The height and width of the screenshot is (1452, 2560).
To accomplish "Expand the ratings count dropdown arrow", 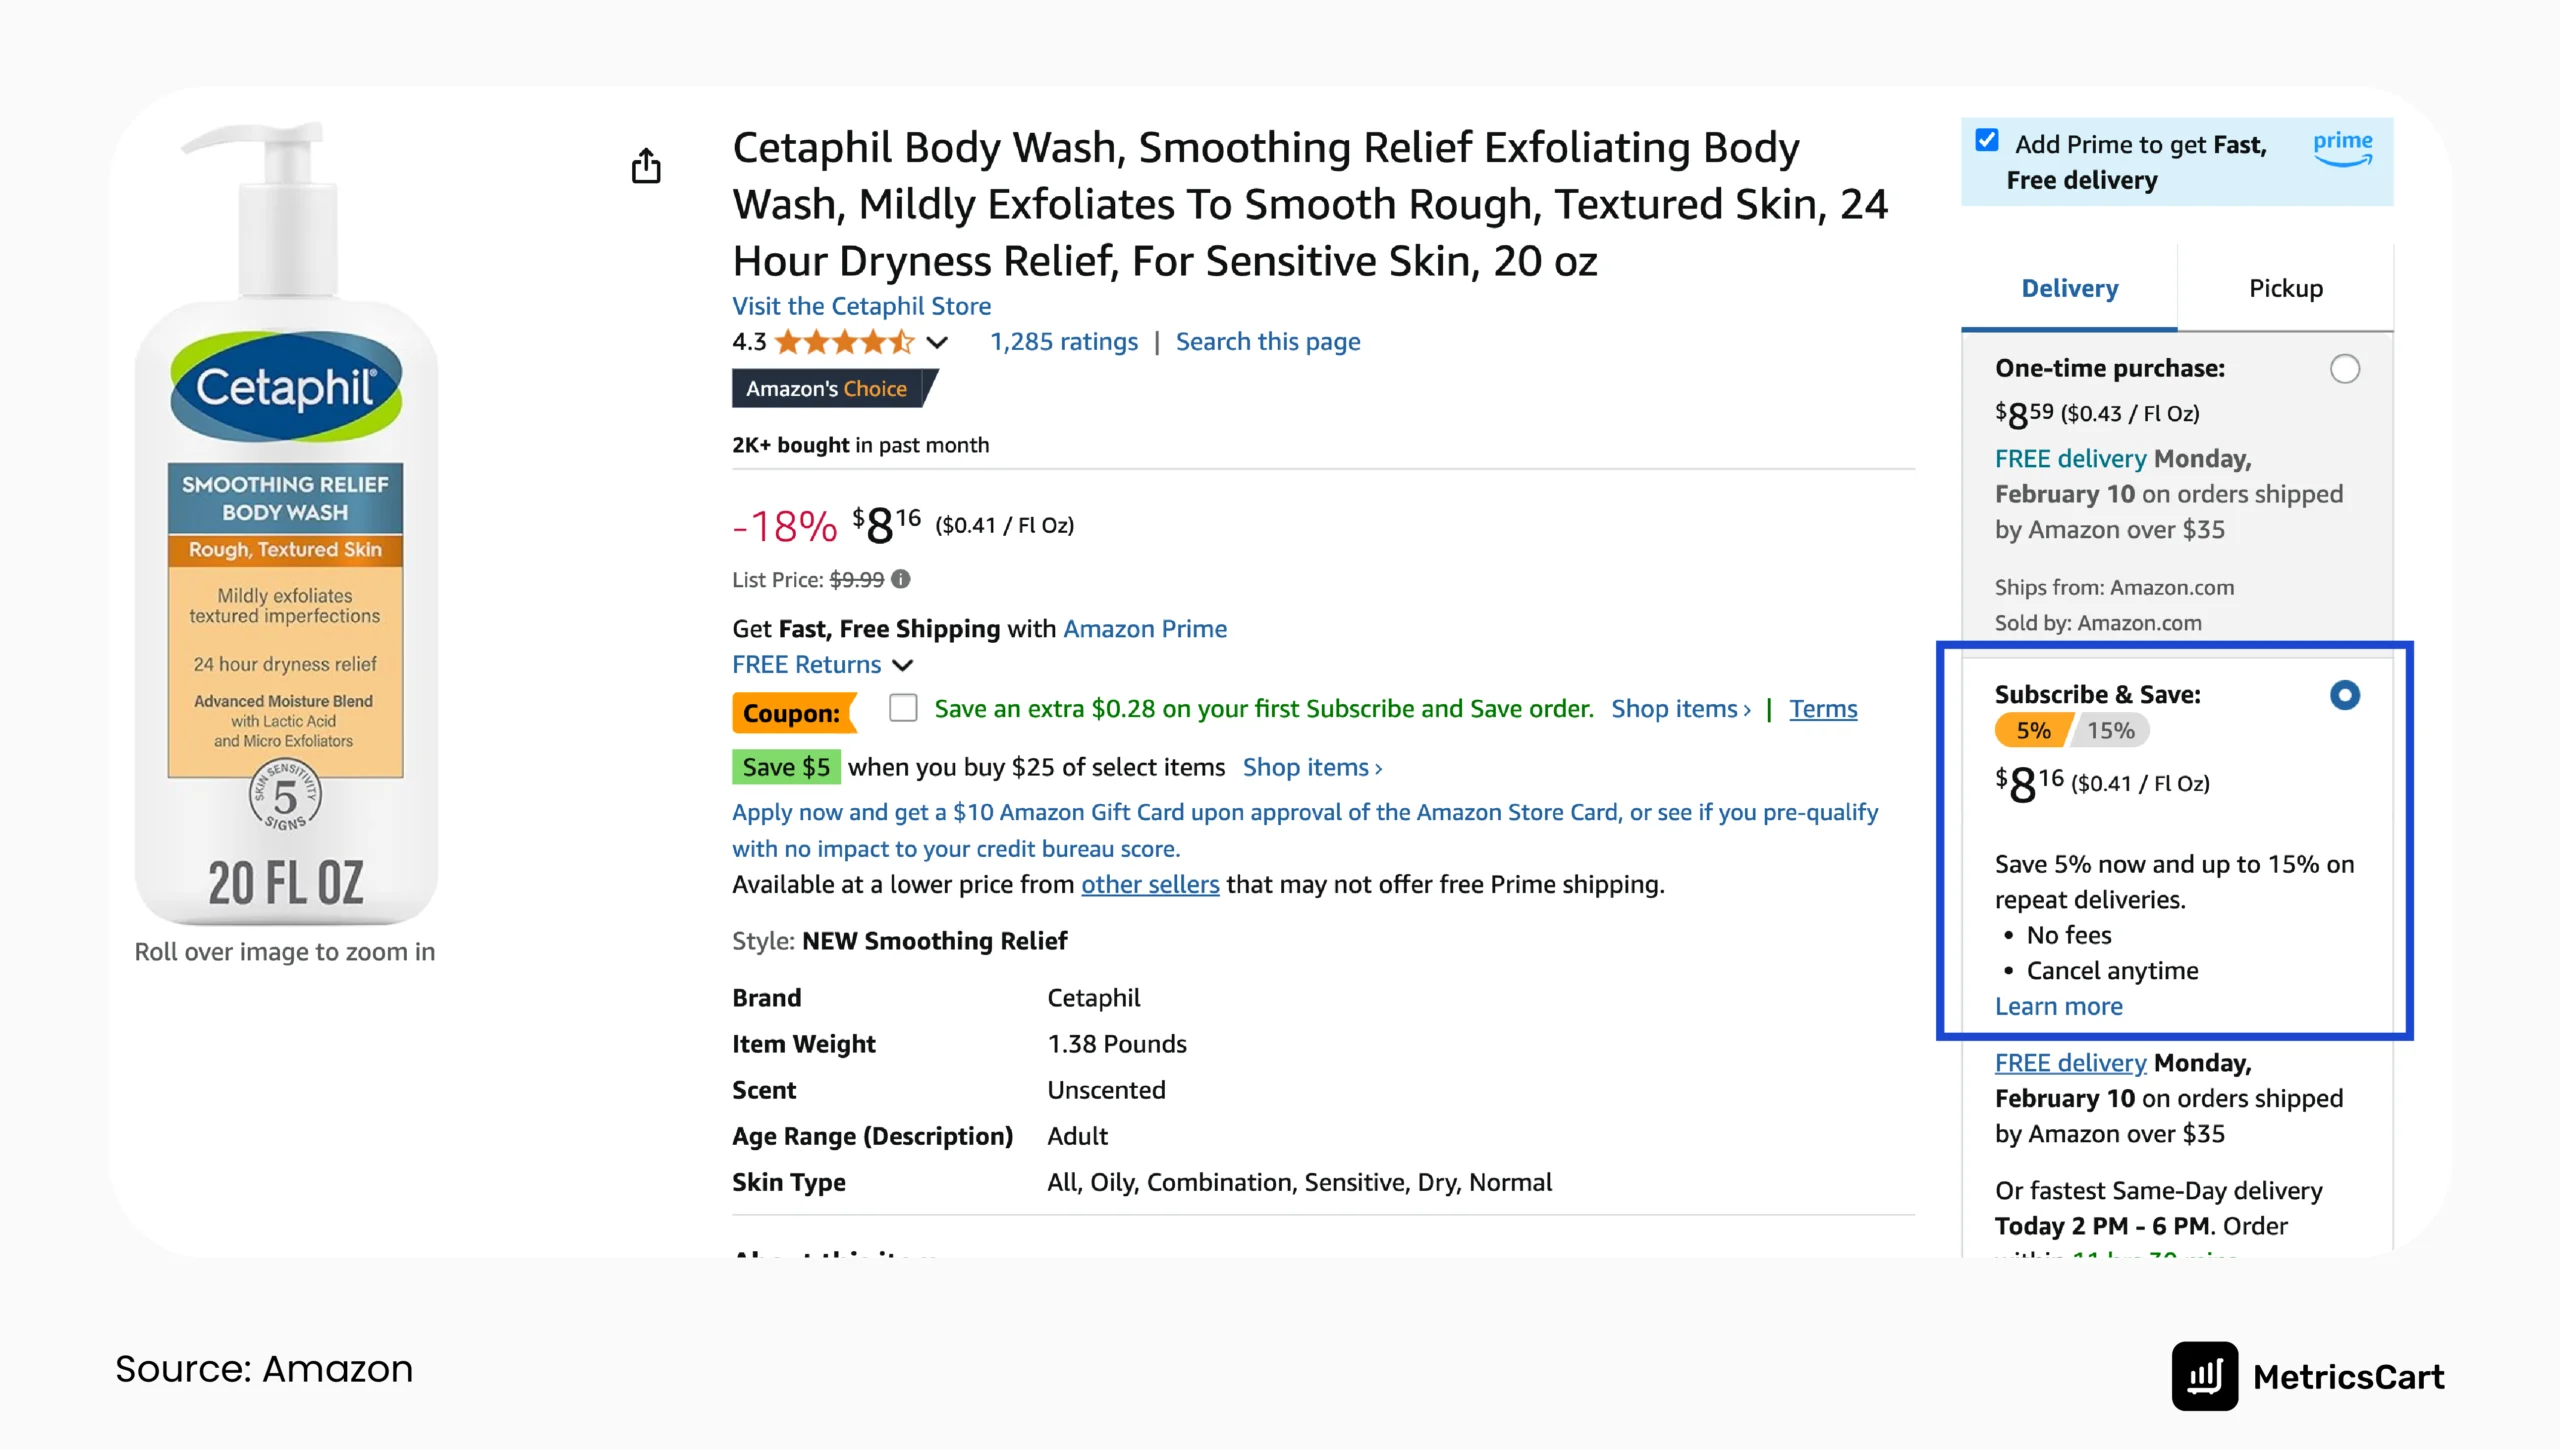I will pos(941,341).
